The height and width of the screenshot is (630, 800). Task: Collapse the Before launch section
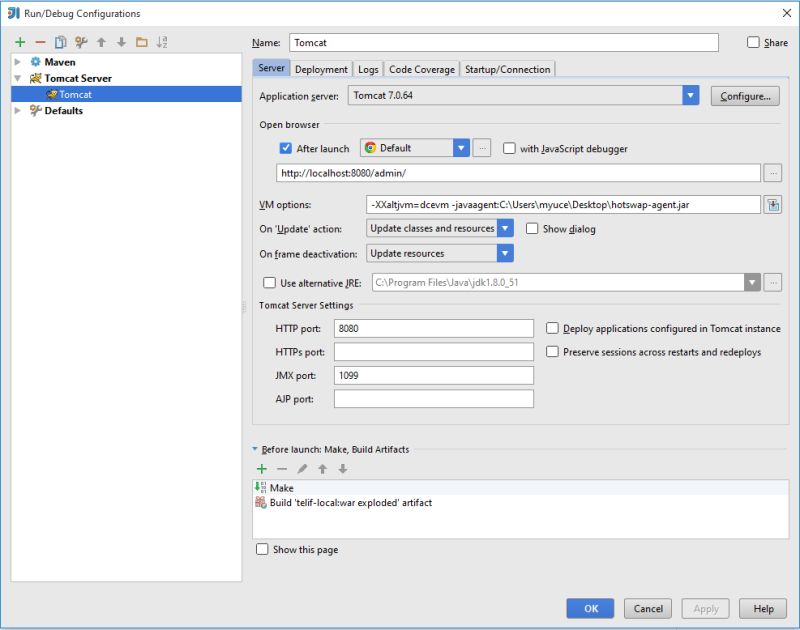[x=255, y=449]
